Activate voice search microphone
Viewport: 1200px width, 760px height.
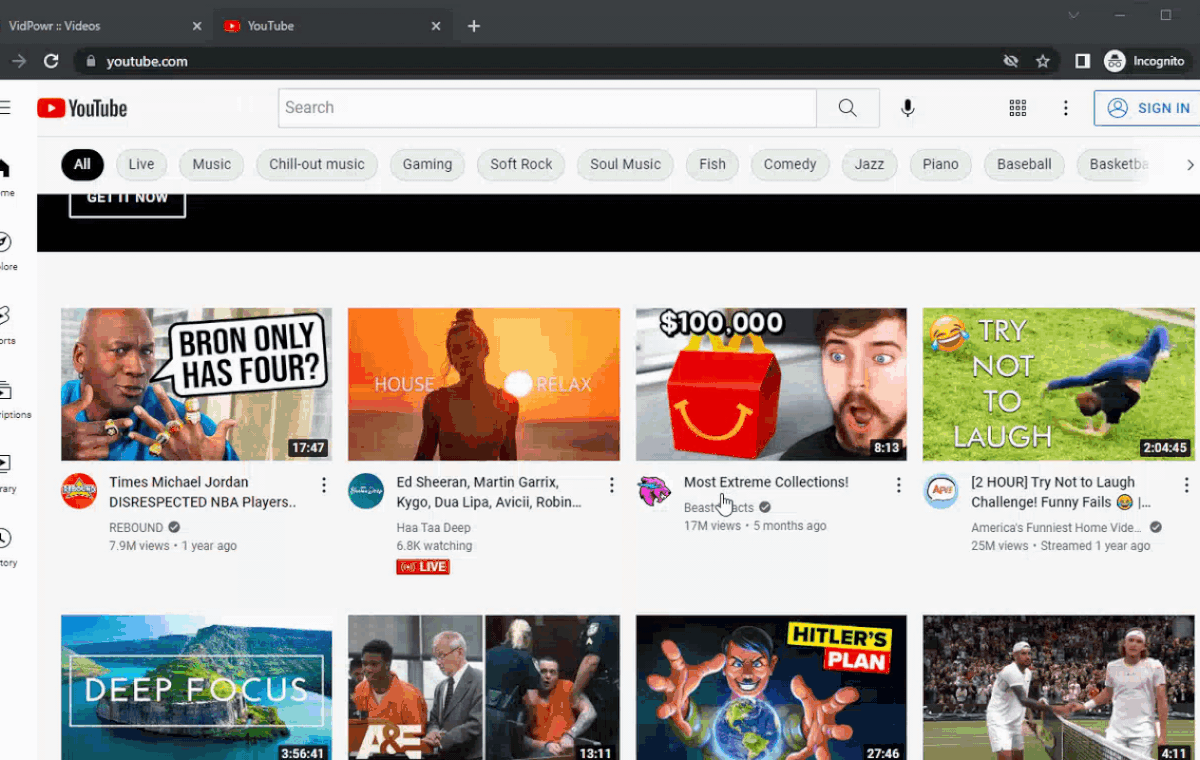click(x=907, y=108)
